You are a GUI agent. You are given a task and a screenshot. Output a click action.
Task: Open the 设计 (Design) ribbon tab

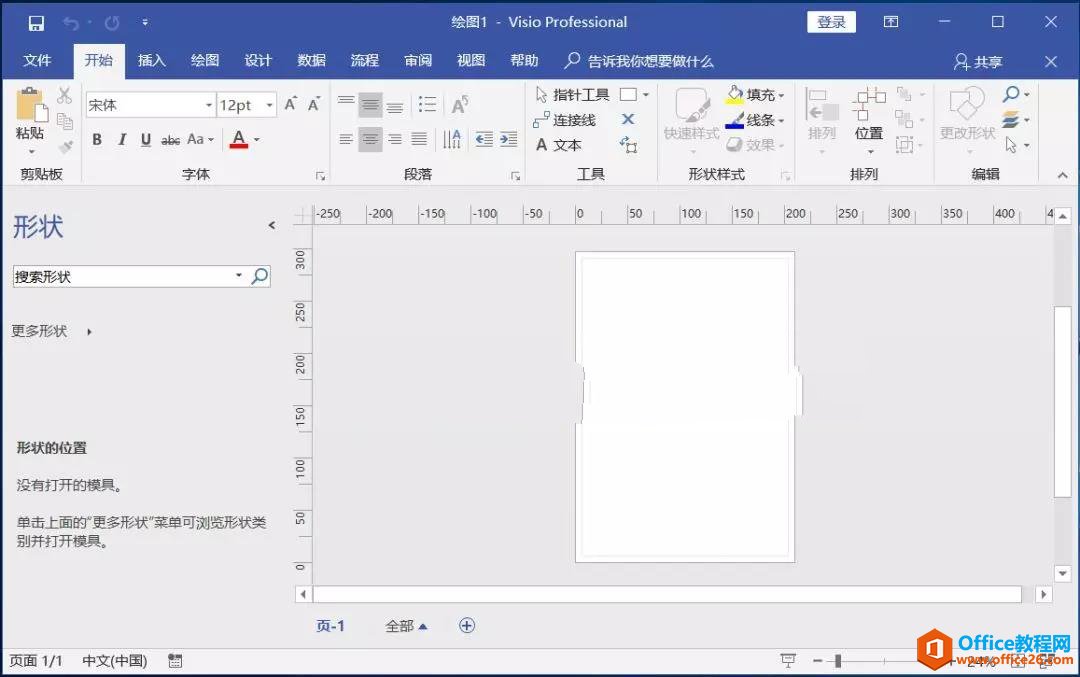click(x=258, y=60)
